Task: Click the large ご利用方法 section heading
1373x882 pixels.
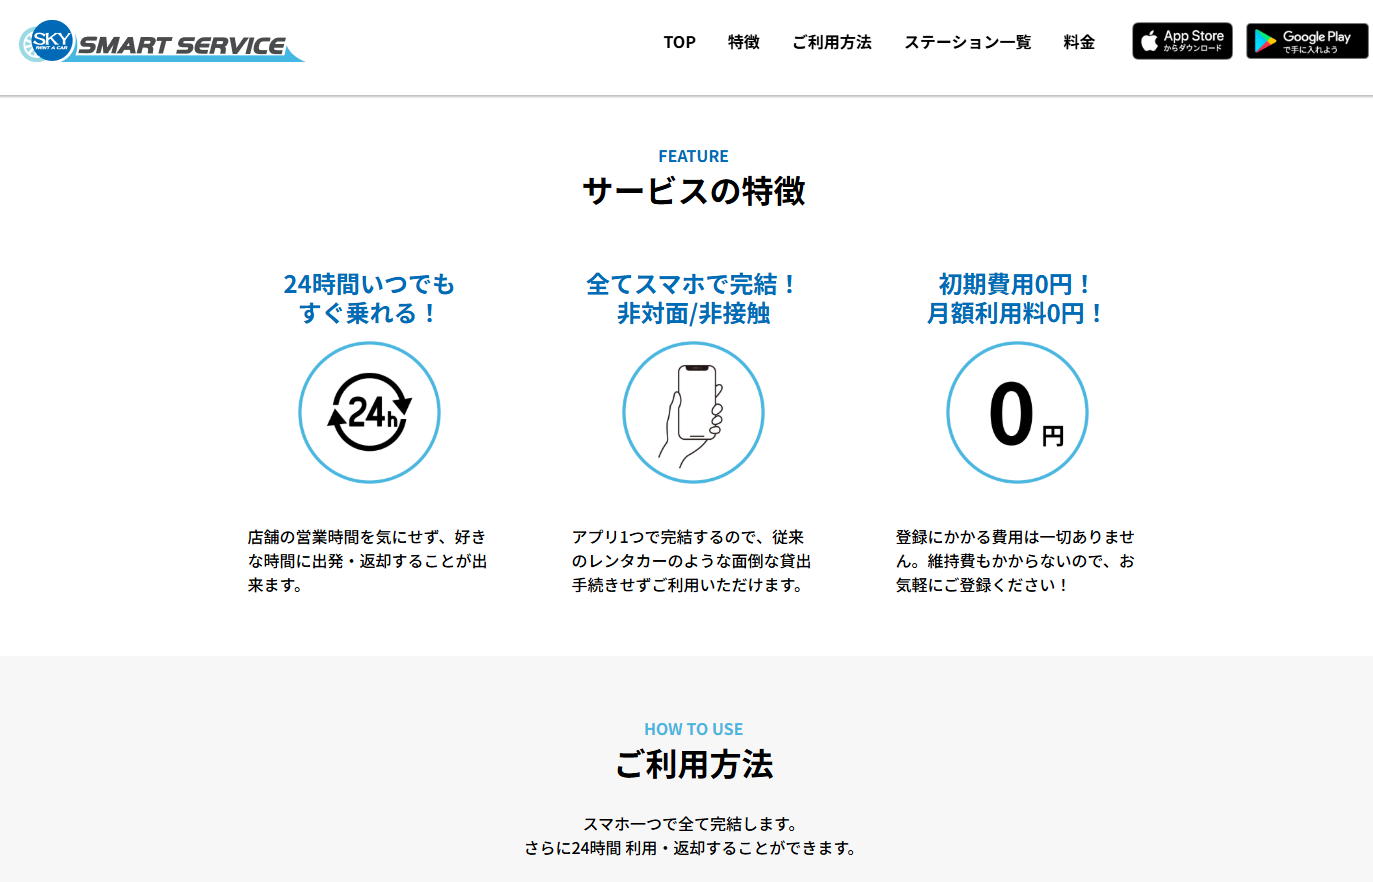Action: coord(693,765)
